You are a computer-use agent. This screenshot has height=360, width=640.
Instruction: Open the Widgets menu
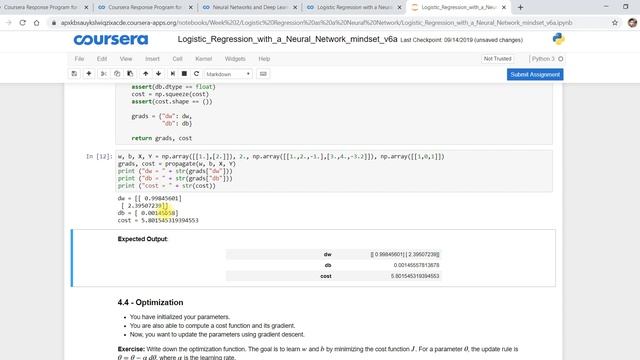coord(235,59)
